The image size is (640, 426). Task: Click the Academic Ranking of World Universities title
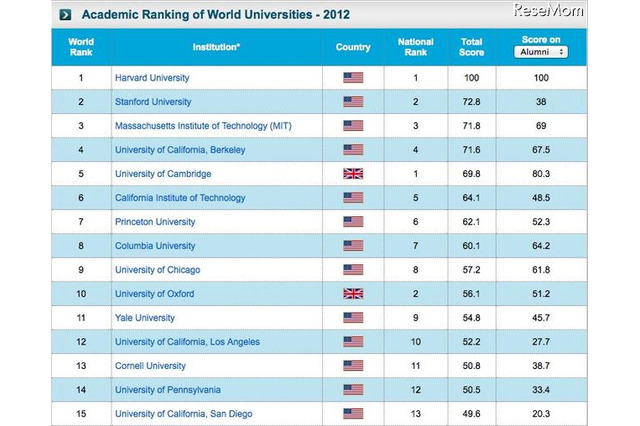216,15
